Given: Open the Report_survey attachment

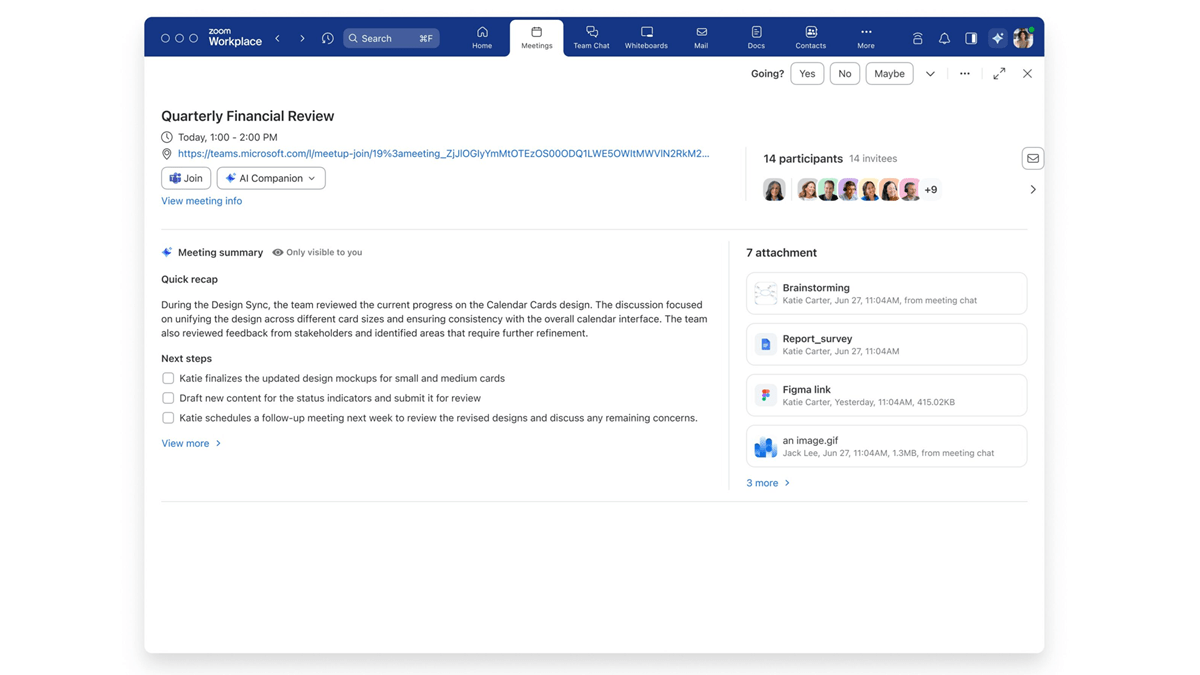Looking at the screenshot, I should tap(886, 344).
